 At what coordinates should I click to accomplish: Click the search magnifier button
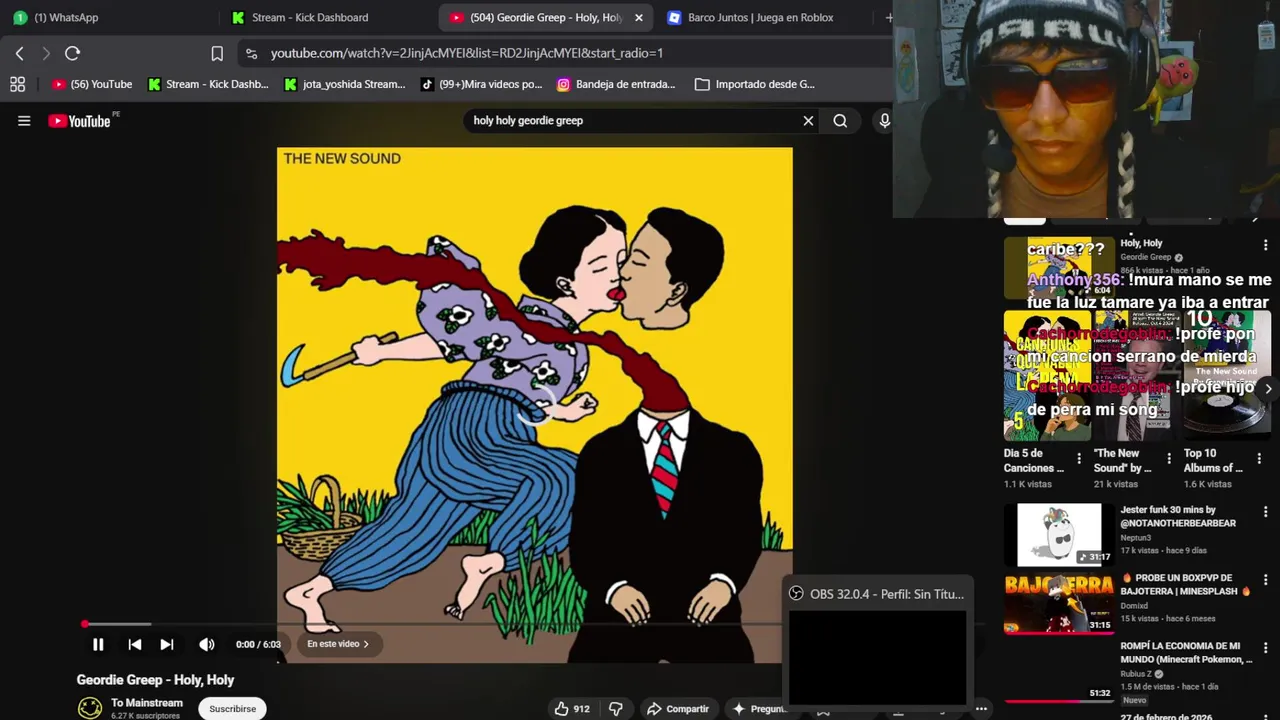click(x=840, y=121)
